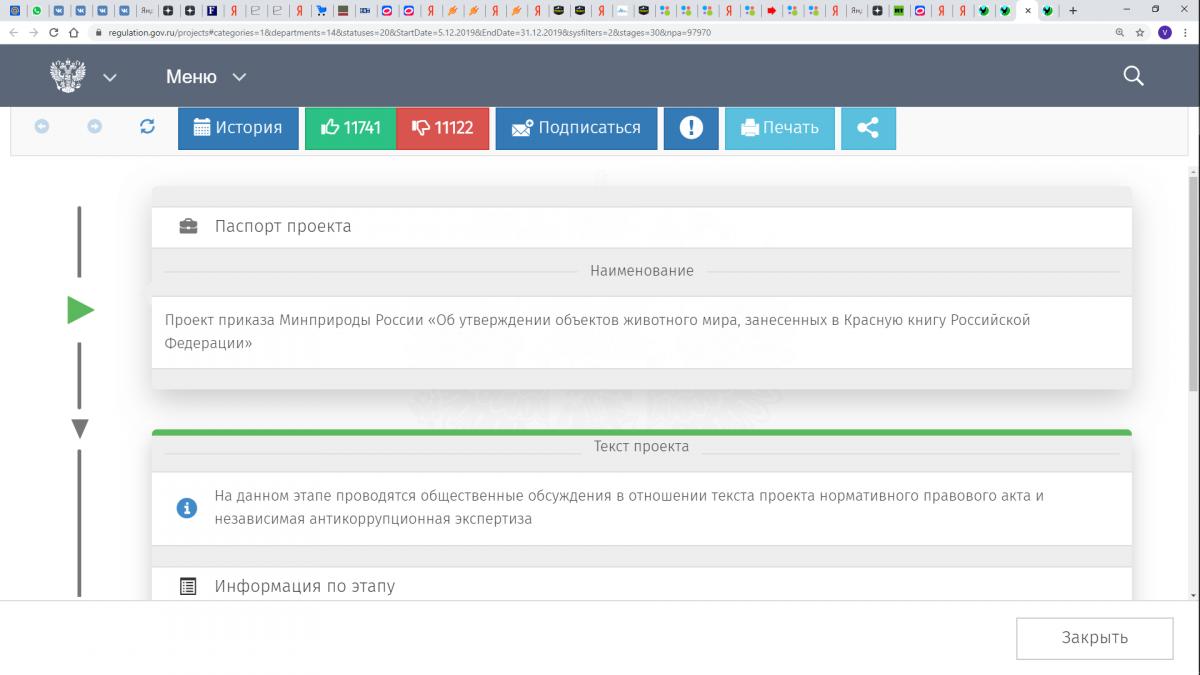Click the green play stage marker

80,311
